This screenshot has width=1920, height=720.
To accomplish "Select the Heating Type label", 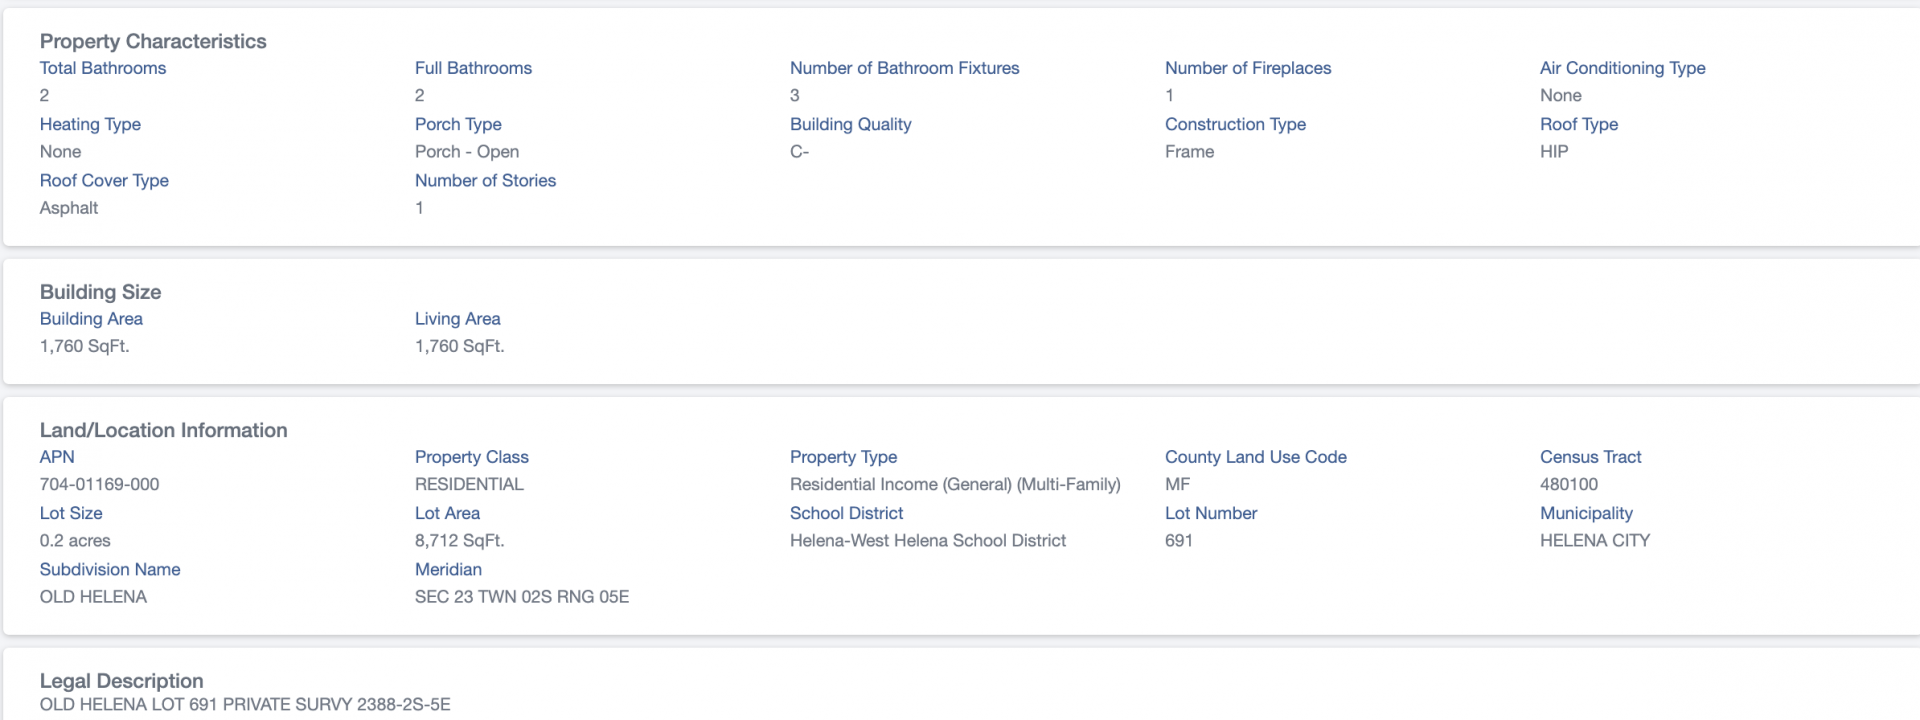I will [x=90, y=124].
